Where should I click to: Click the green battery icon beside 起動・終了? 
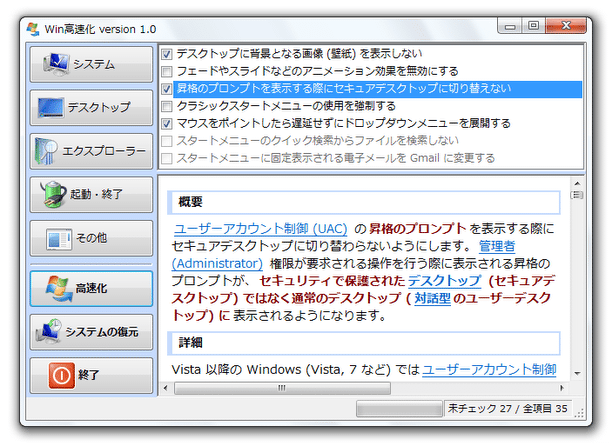pos(53,194)
